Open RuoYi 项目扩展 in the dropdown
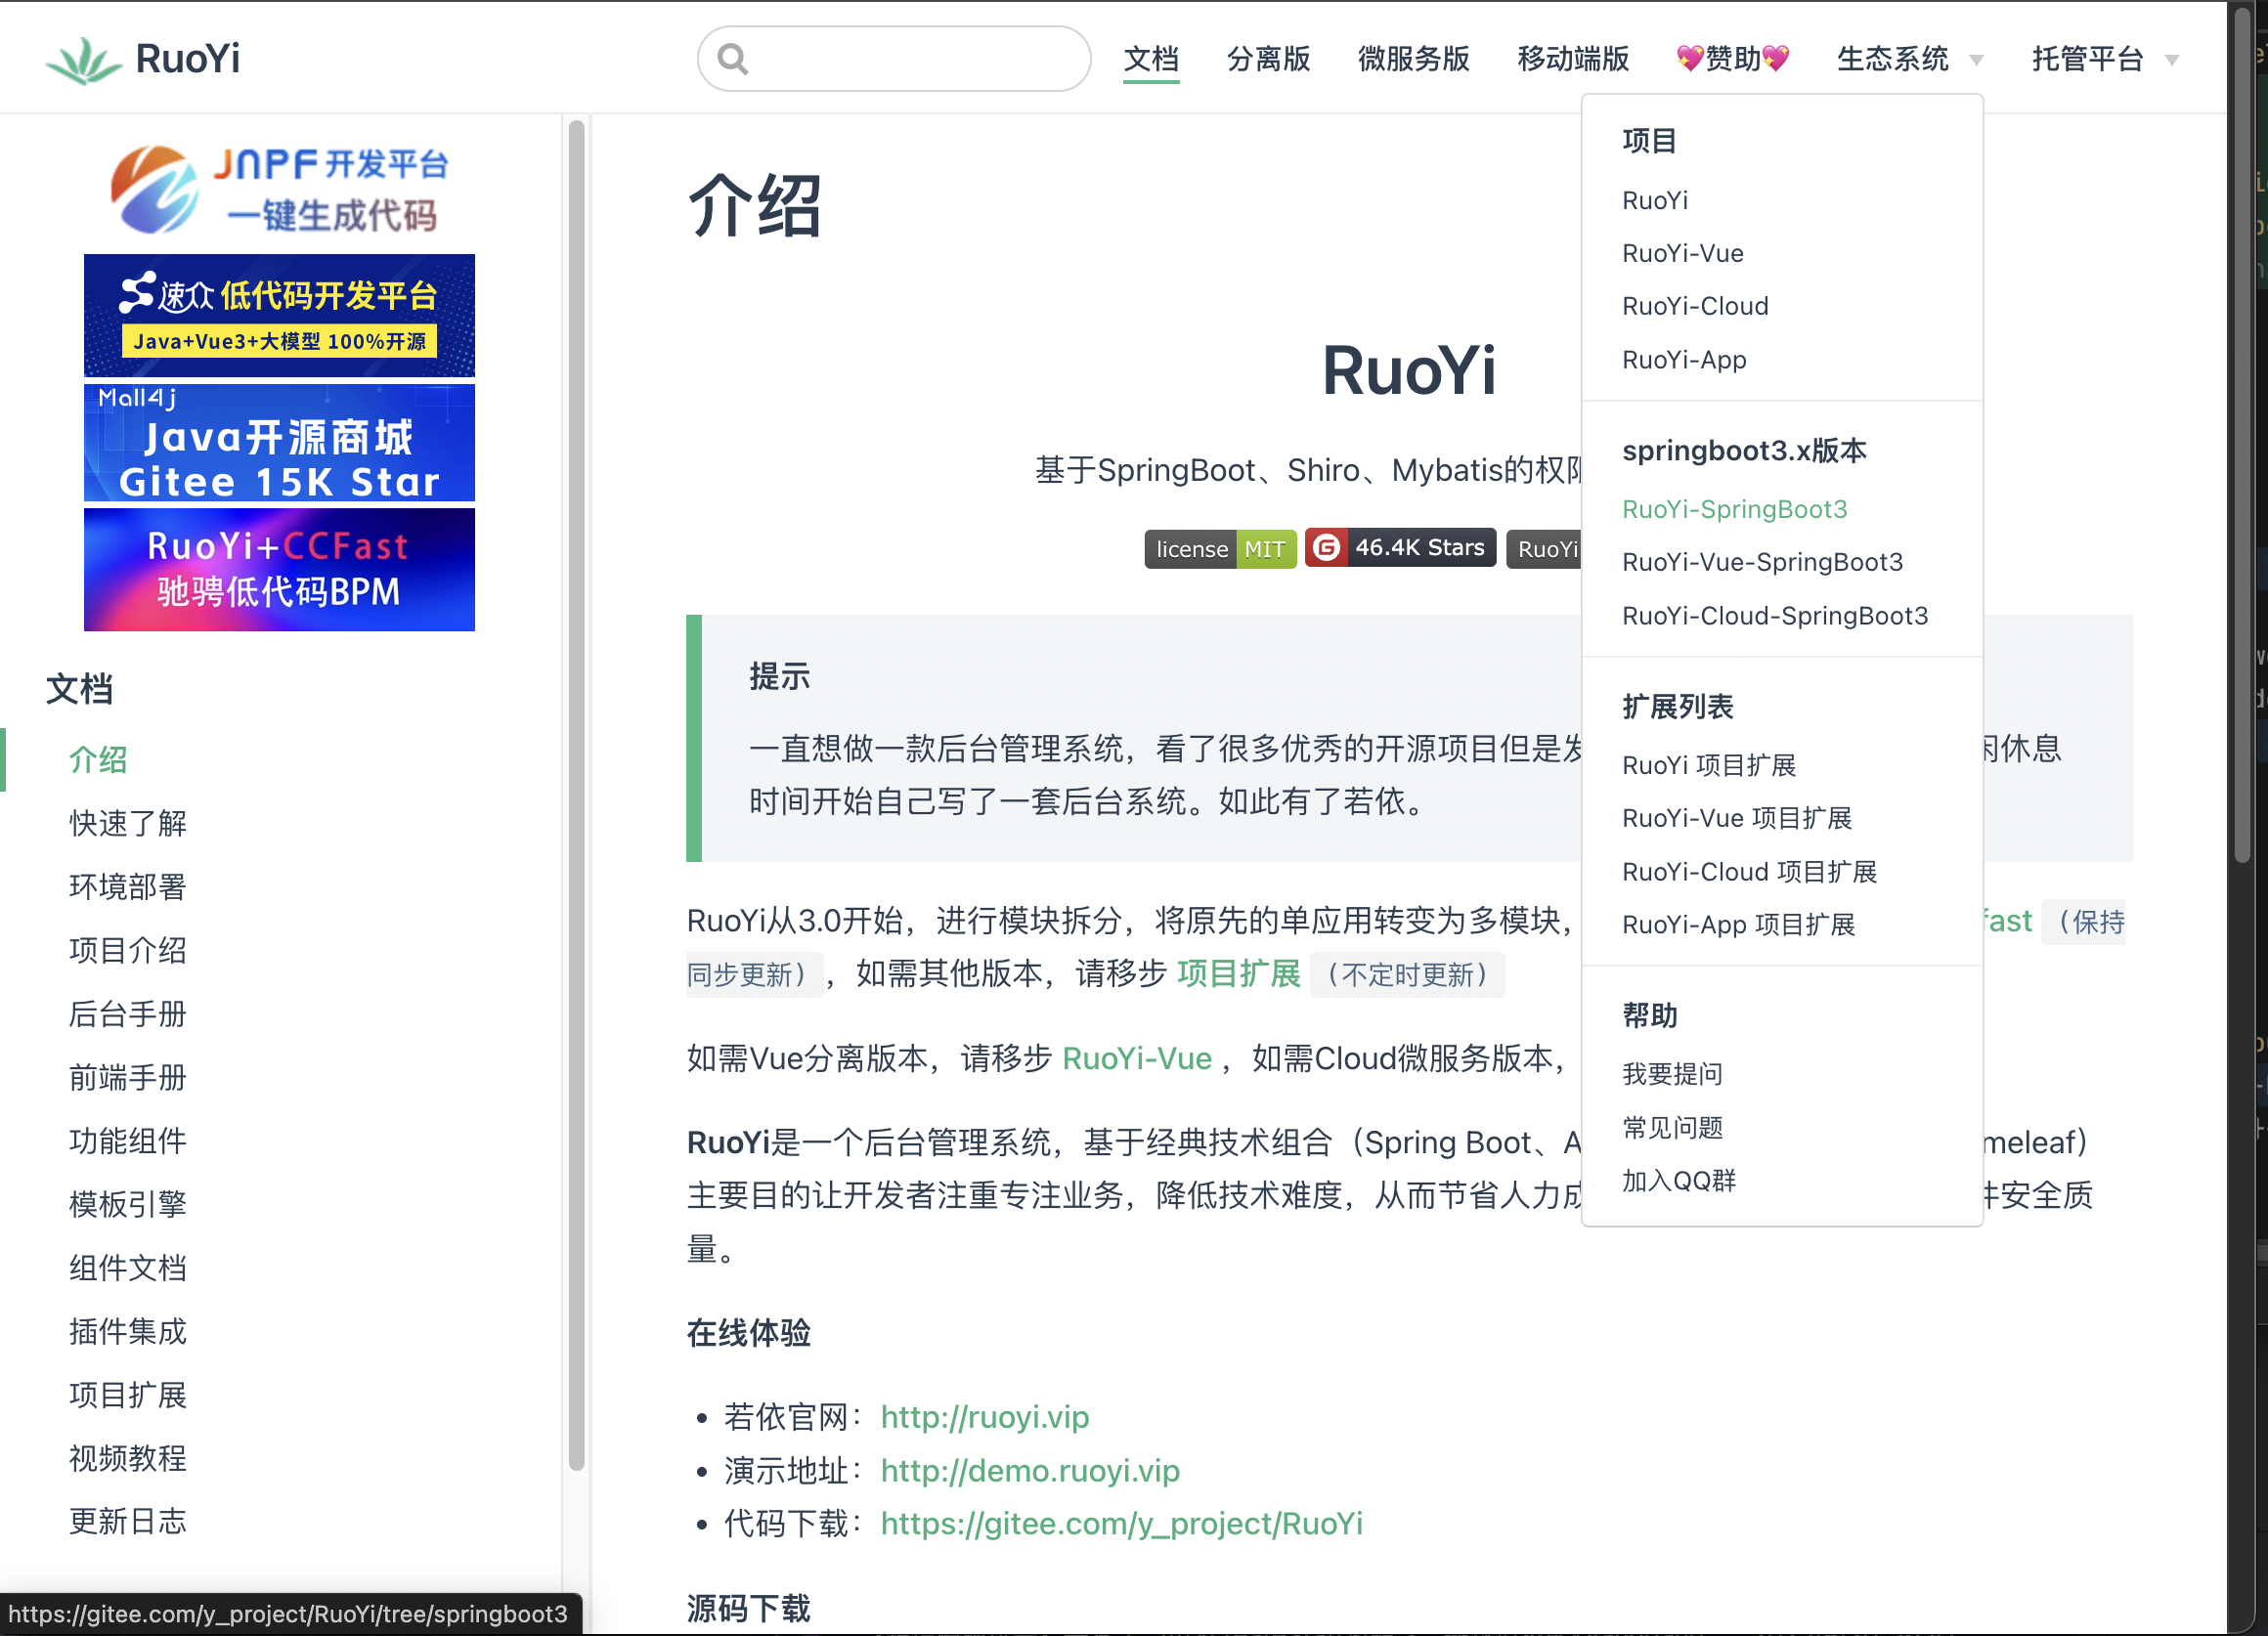The width and height of the screenshot is (2268, 1636). [x=1709, y=765]
